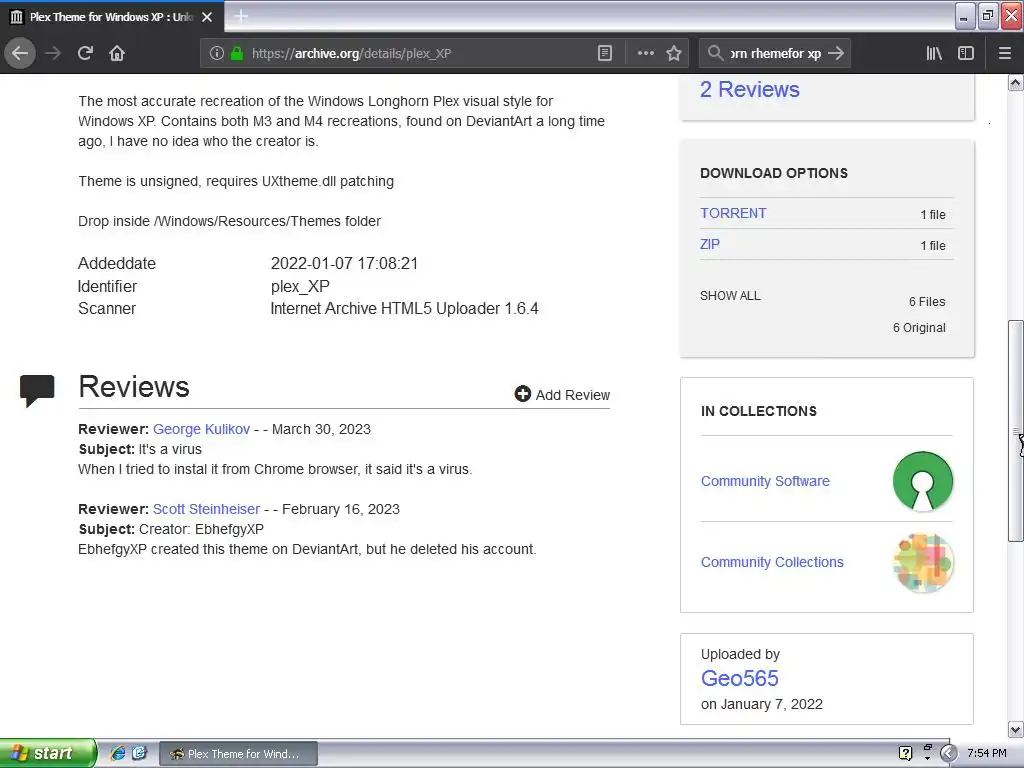The height and width of the screenshot is (768, 1024).
Task: Click the magnifier icon in the search box
Action: pyautogui.click(x=715, y=54)
